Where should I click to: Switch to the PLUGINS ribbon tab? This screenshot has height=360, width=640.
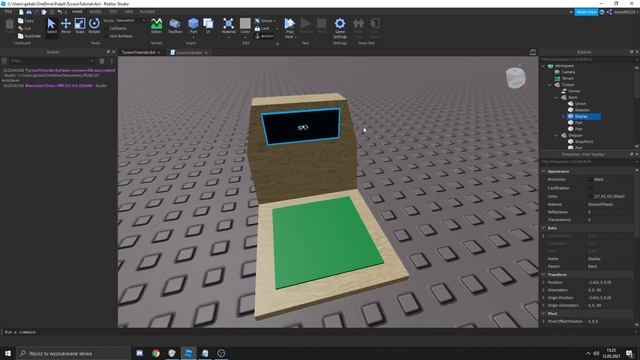[x=147, y=12]
